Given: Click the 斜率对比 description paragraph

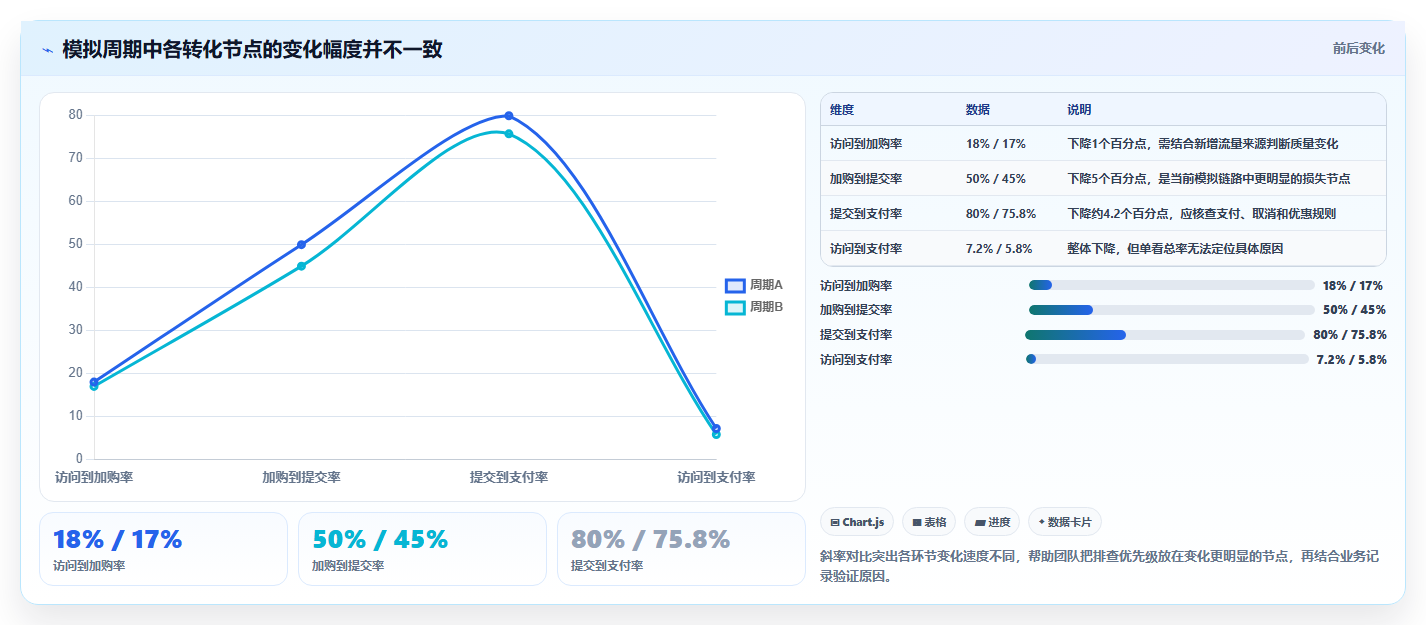Looking at the screenshot, I should click(1100, 567).
